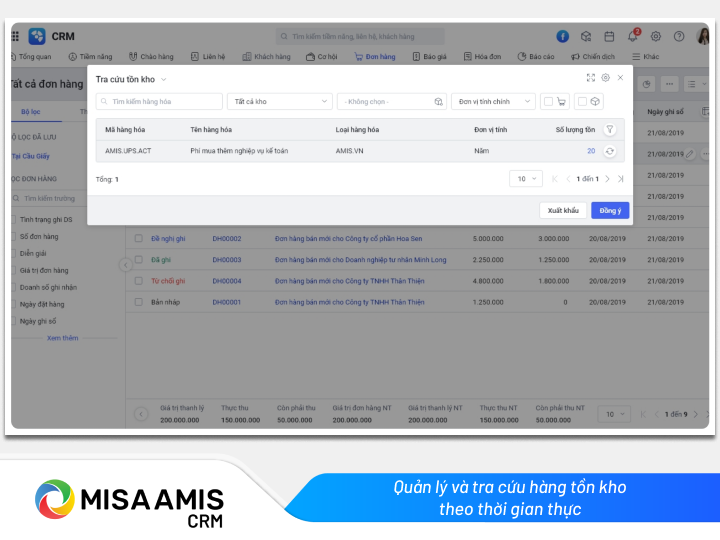Go to last page in inventory dialog
The width and height of the screenshot is (720, 540).
[x=621, y=179]
